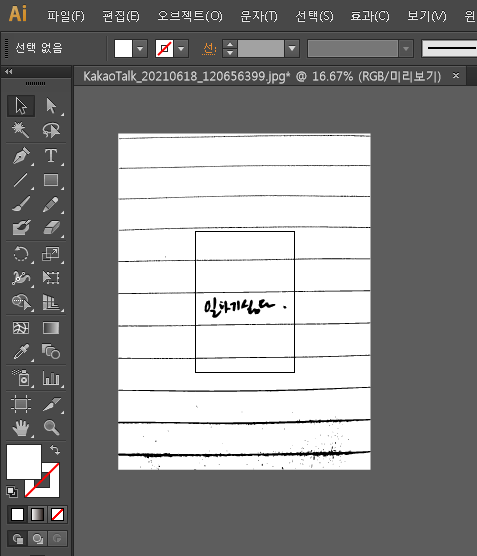Select the Warp tool
The height and width of the screenshot is (556, 477).
(x=21, y=278)
